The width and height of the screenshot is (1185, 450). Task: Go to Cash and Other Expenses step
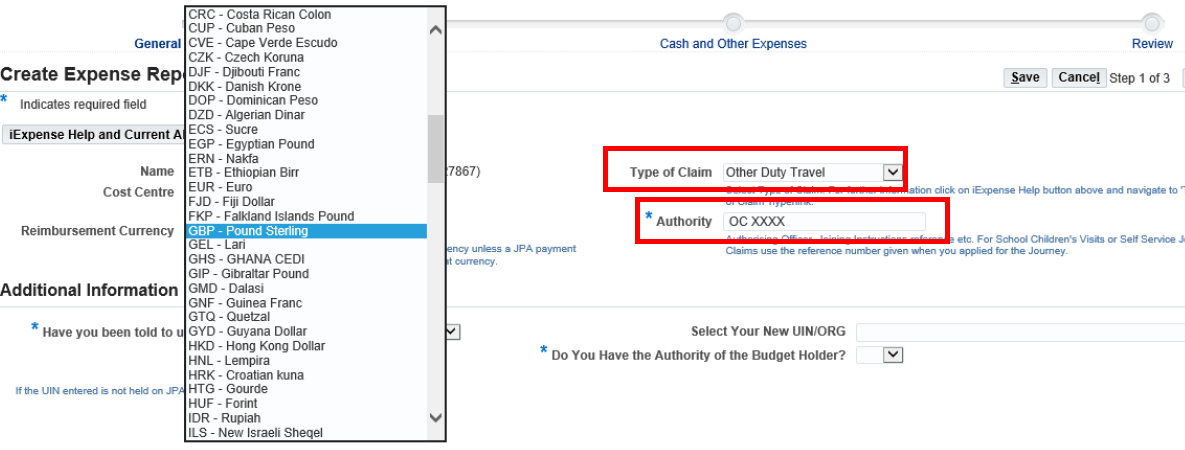(733, 44)
